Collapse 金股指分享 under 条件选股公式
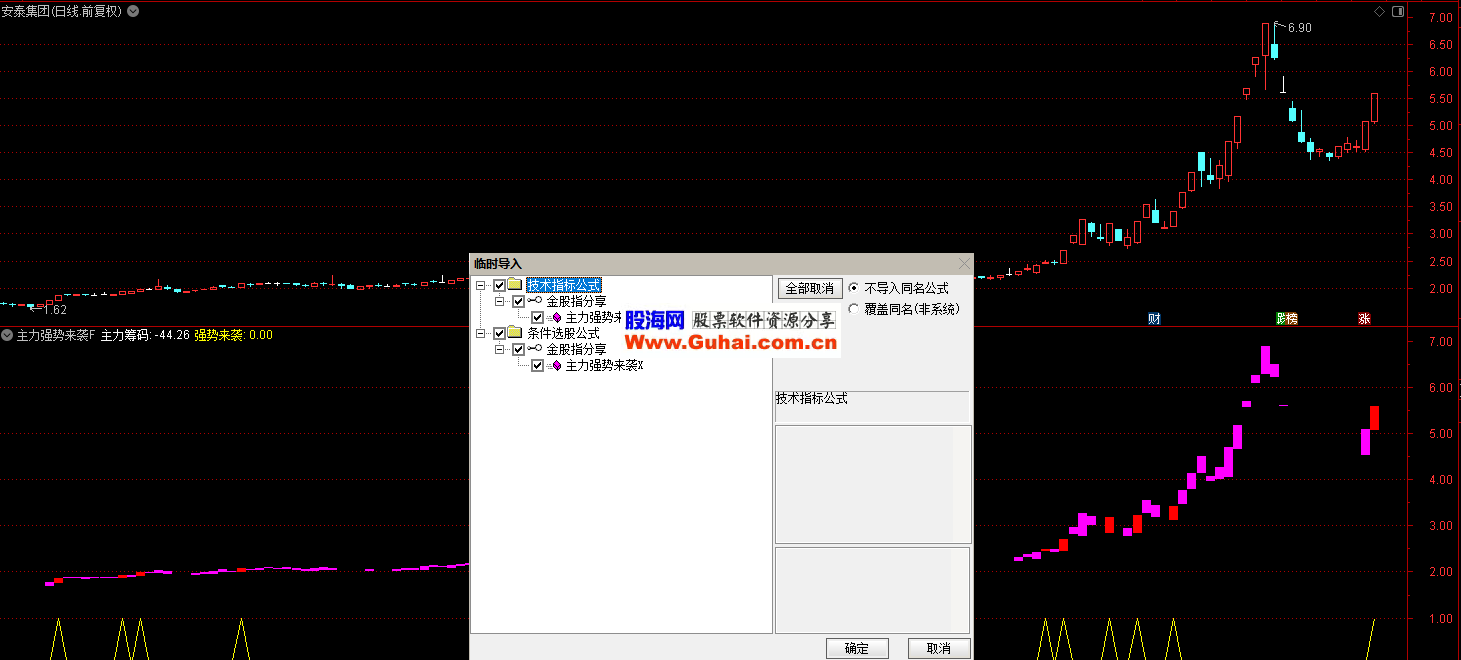 [x=500, y=349]
